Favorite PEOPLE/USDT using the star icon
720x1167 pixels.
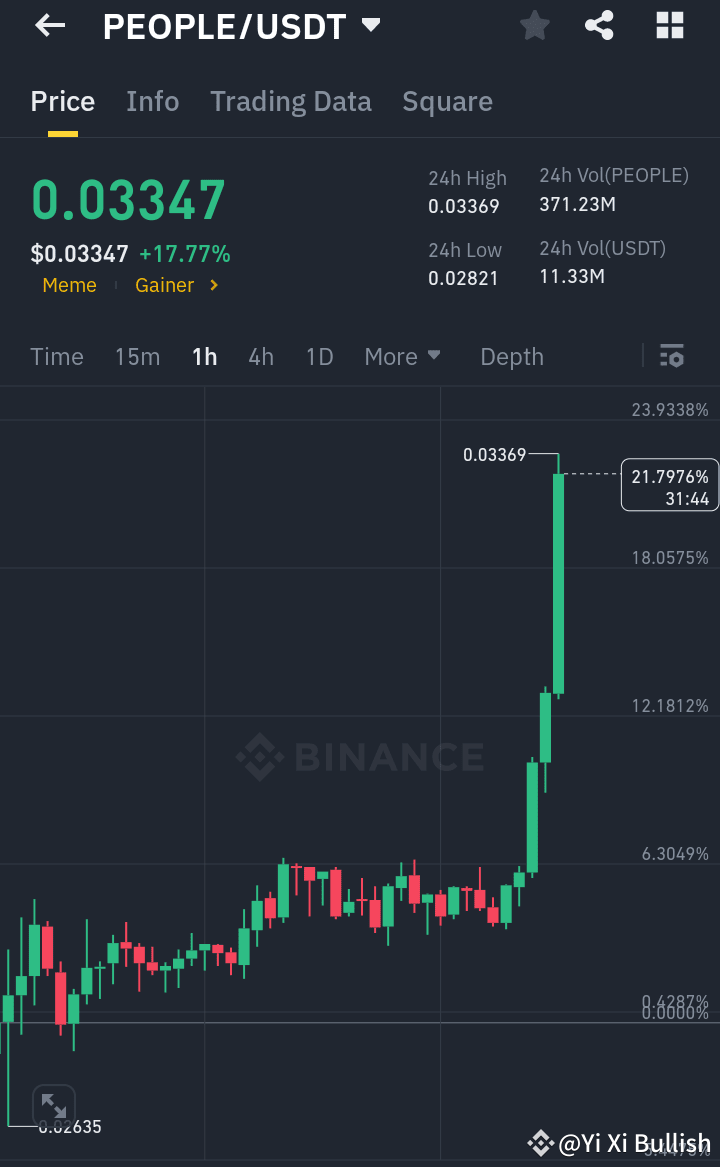click(534, 25)
